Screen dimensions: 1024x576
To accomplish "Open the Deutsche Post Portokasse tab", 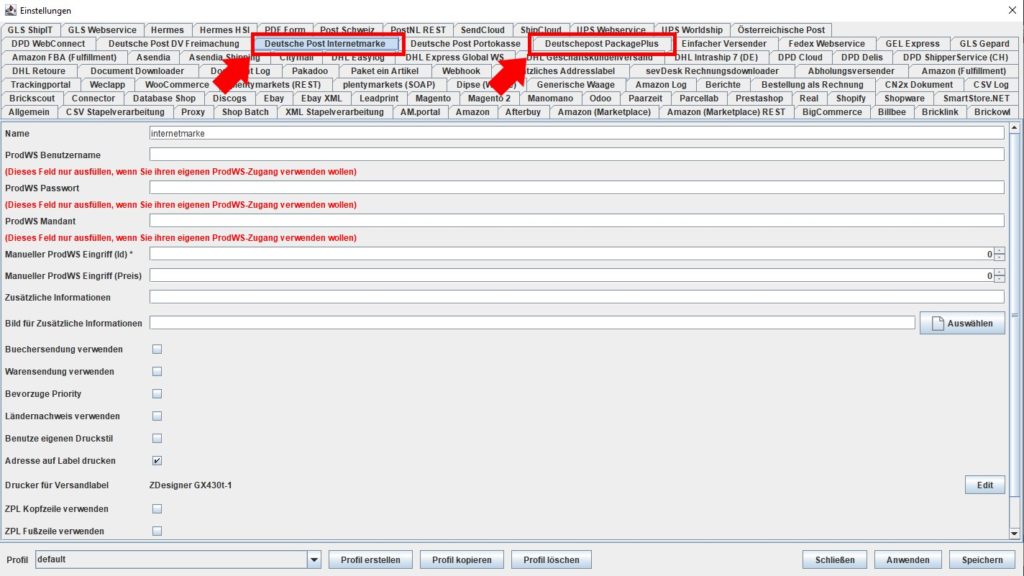I will (465, 44).
